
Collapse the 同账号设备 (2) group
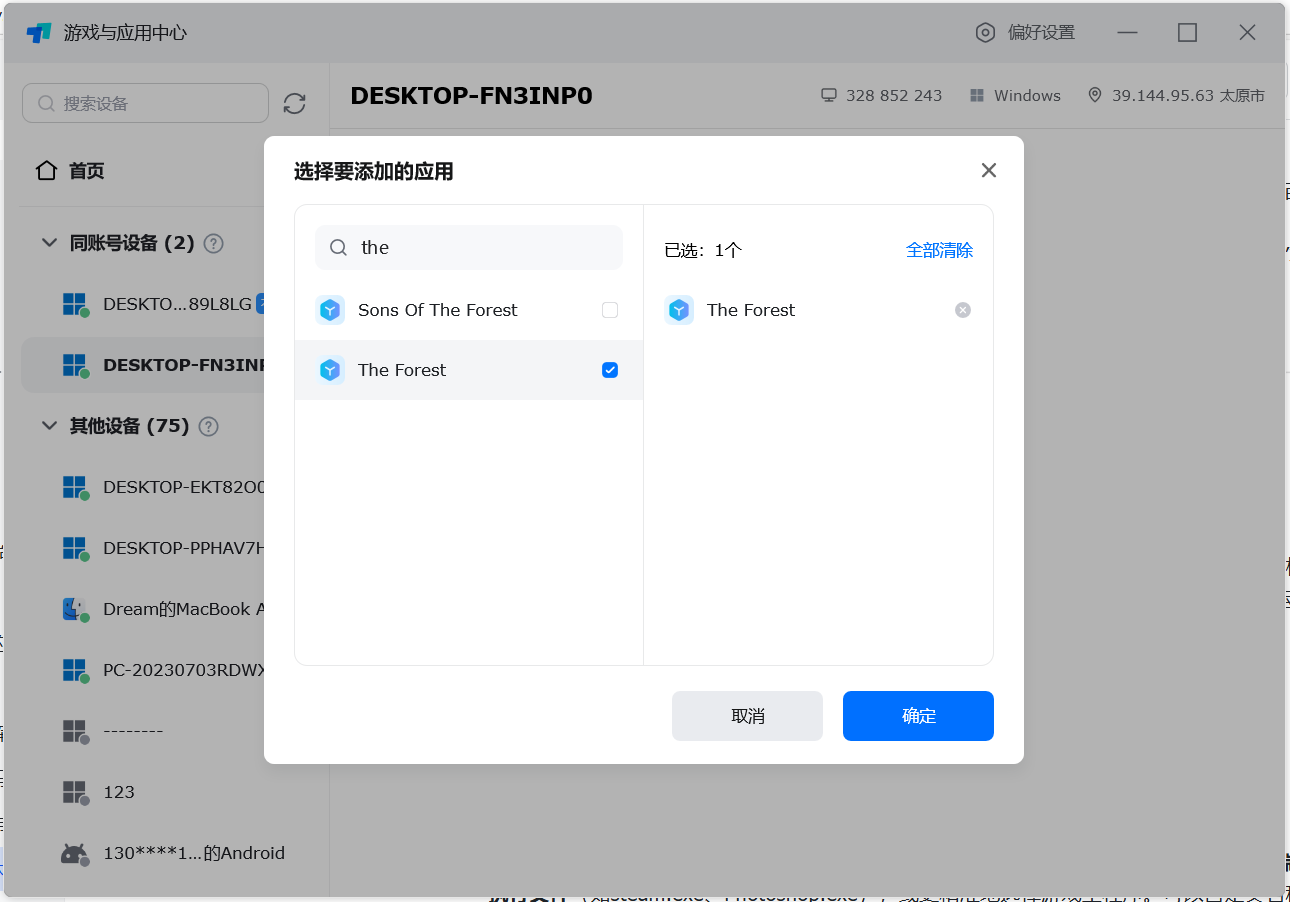coord(49,243)
